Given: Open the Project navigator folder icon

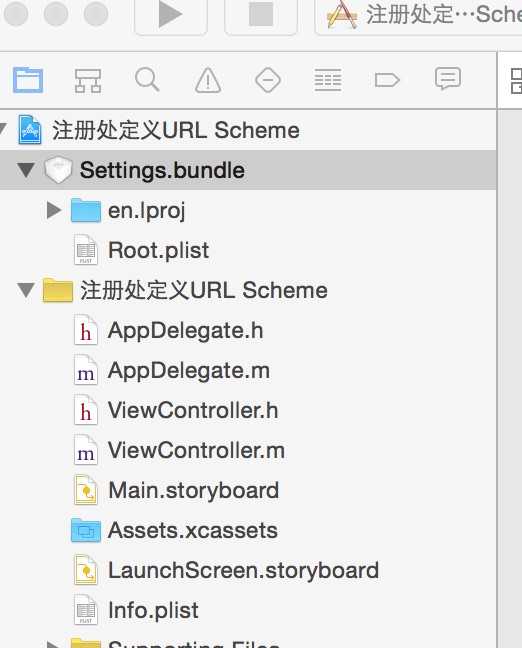Looking at the screenshot, I should tap(28, 80).
